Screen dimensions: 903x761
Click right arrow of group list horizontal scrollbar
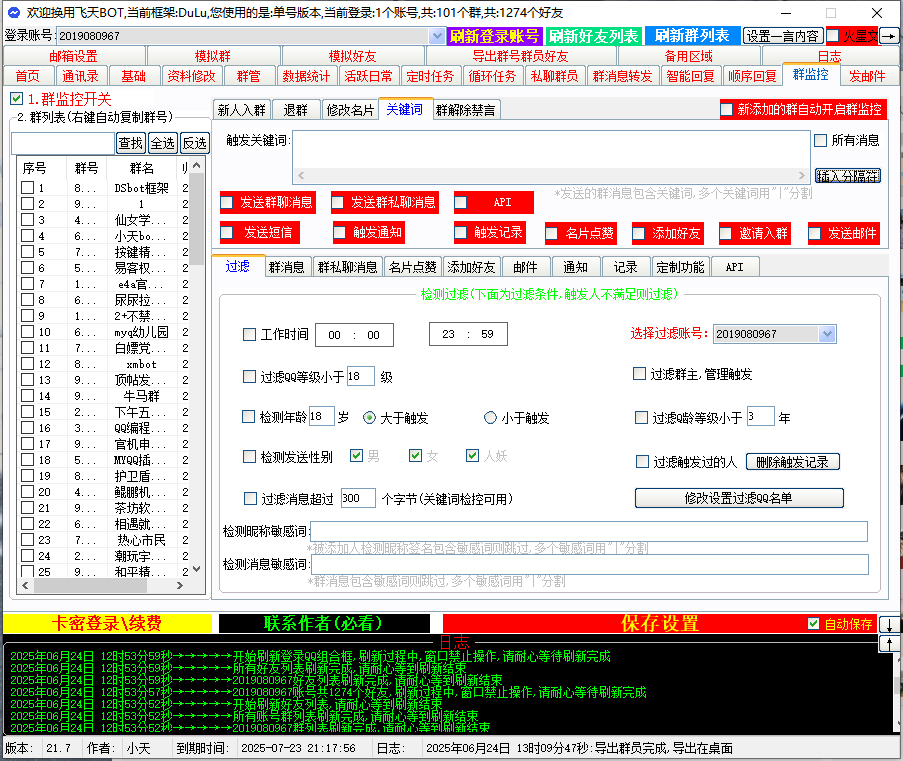tap(180, 585)
